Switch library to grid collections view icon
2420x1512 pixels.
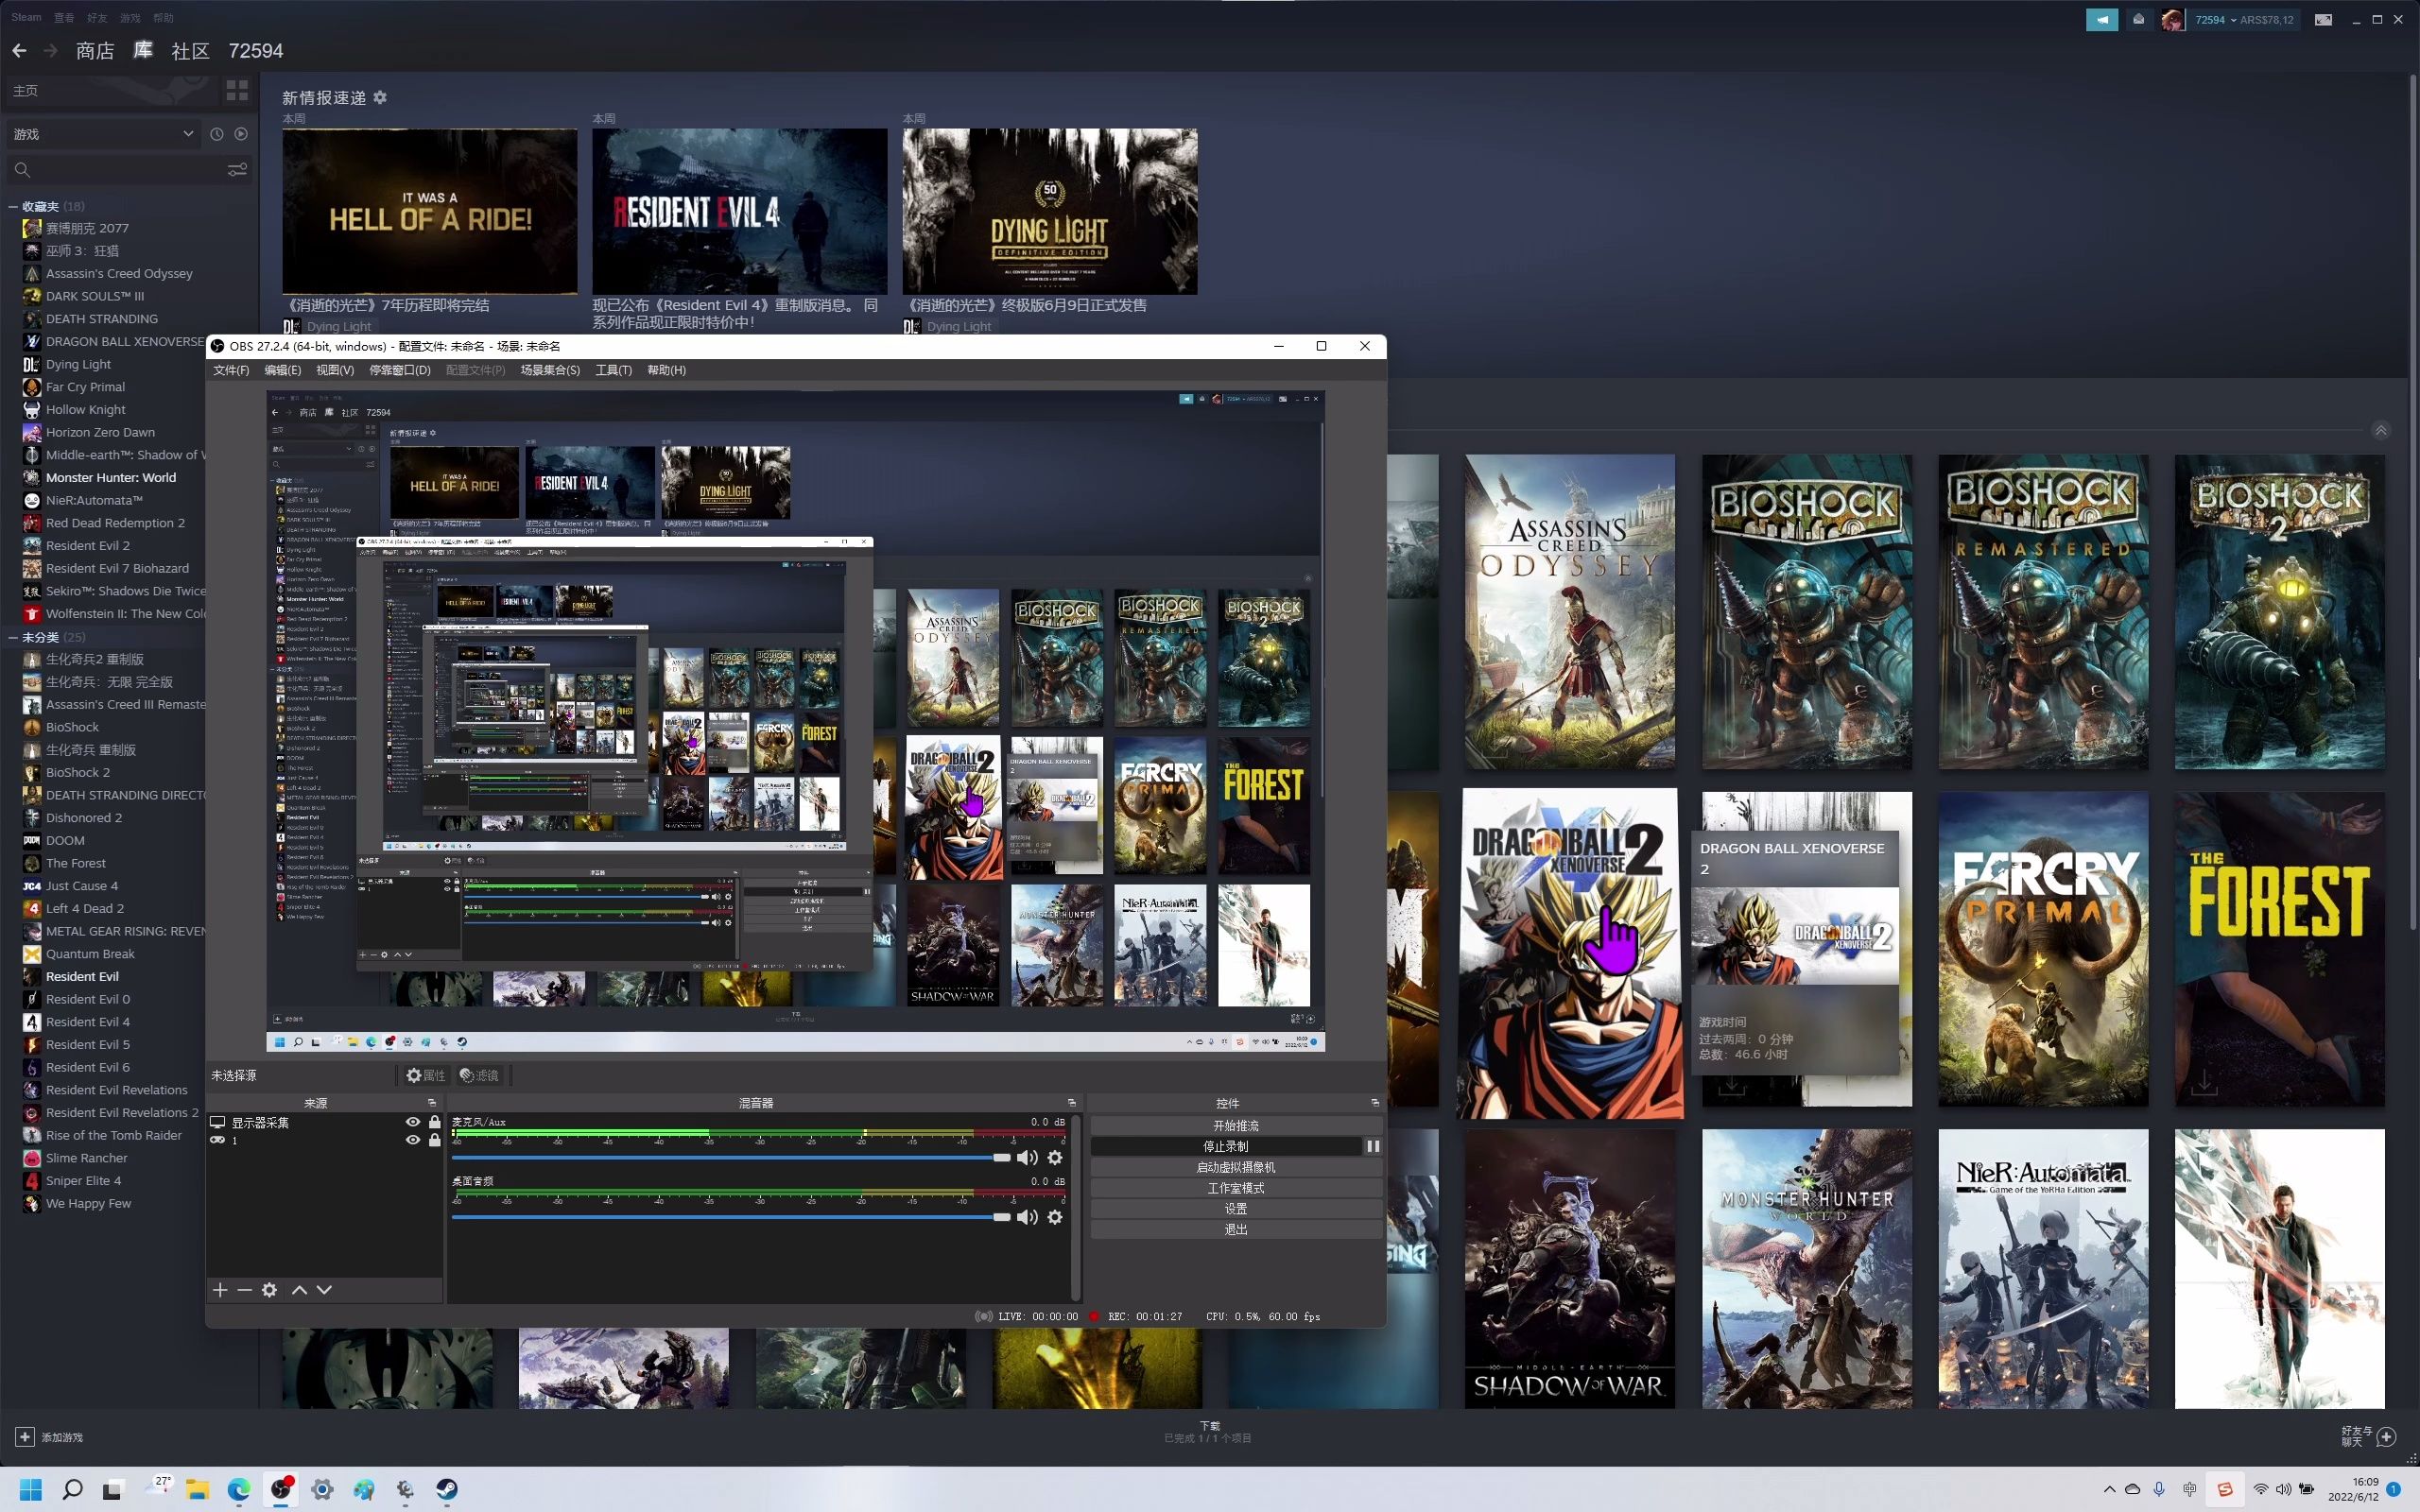[237, 91]
